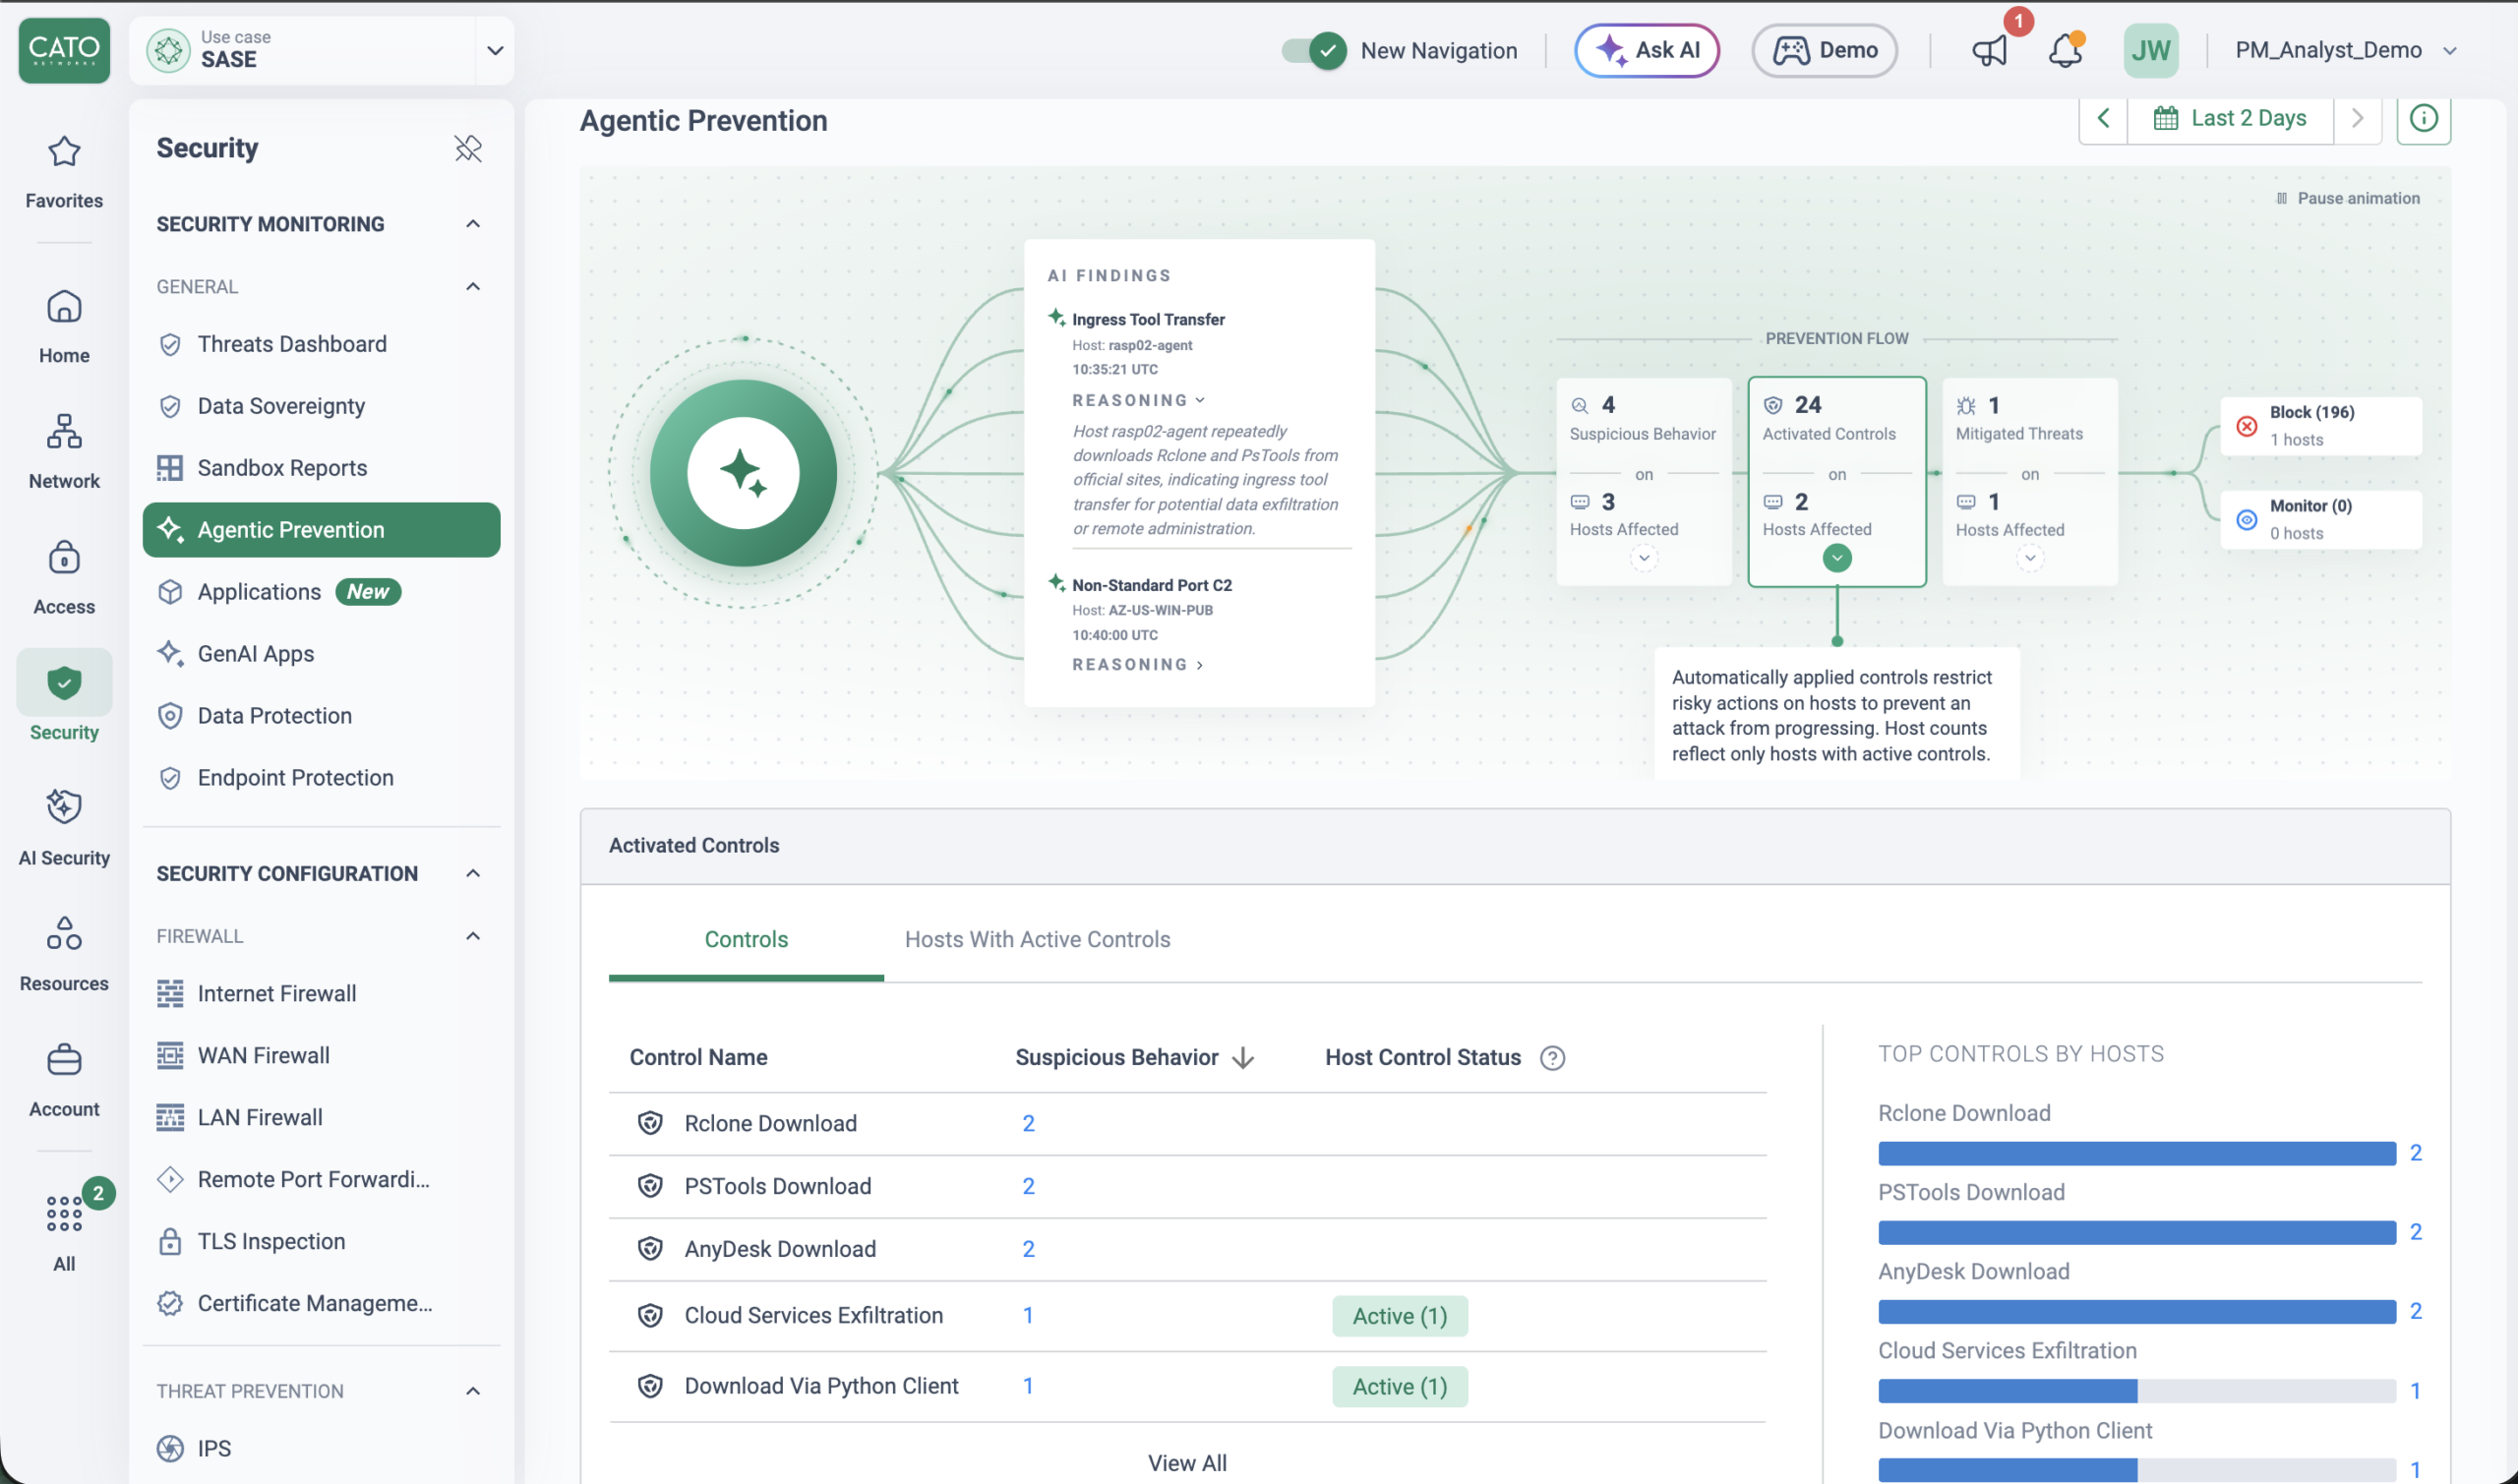
Task: Collapse the Threat Prevention group
Action: [x=473, y=1391]
